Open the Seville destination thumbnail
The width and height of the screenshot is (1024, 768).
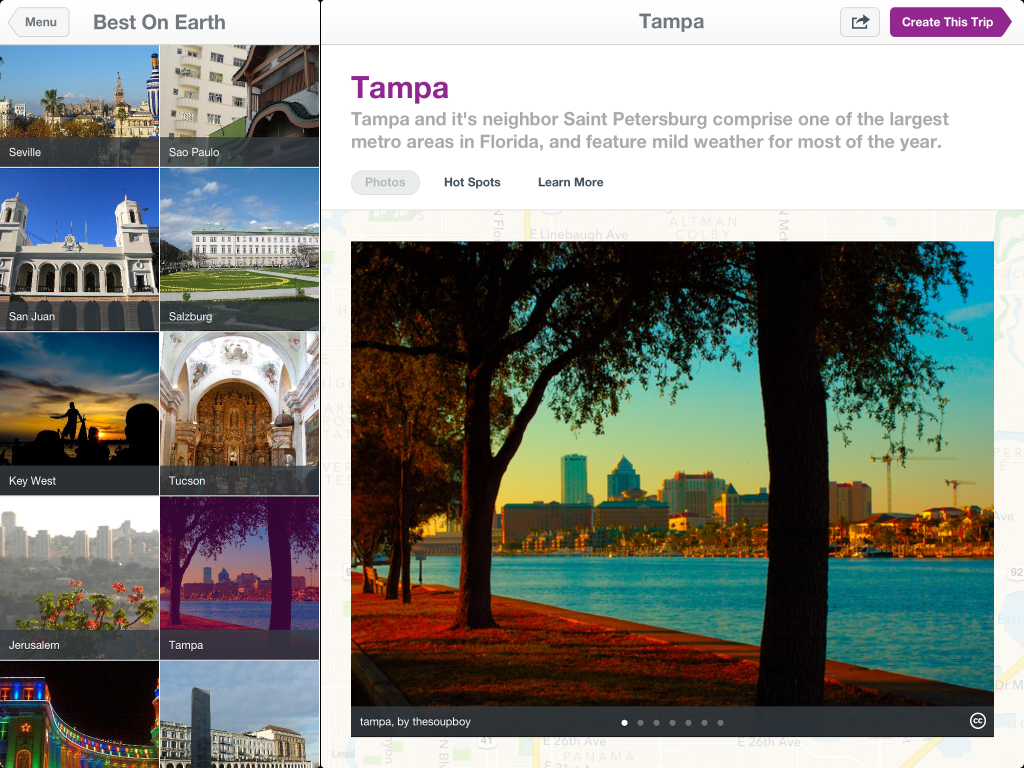pos(79,105)
